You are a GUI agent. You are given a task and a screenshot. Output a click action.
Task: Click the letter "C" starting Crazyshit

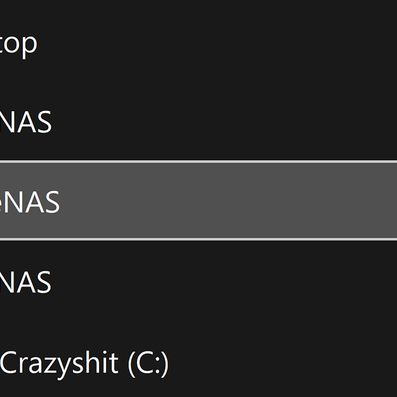[x=10, y=362]
